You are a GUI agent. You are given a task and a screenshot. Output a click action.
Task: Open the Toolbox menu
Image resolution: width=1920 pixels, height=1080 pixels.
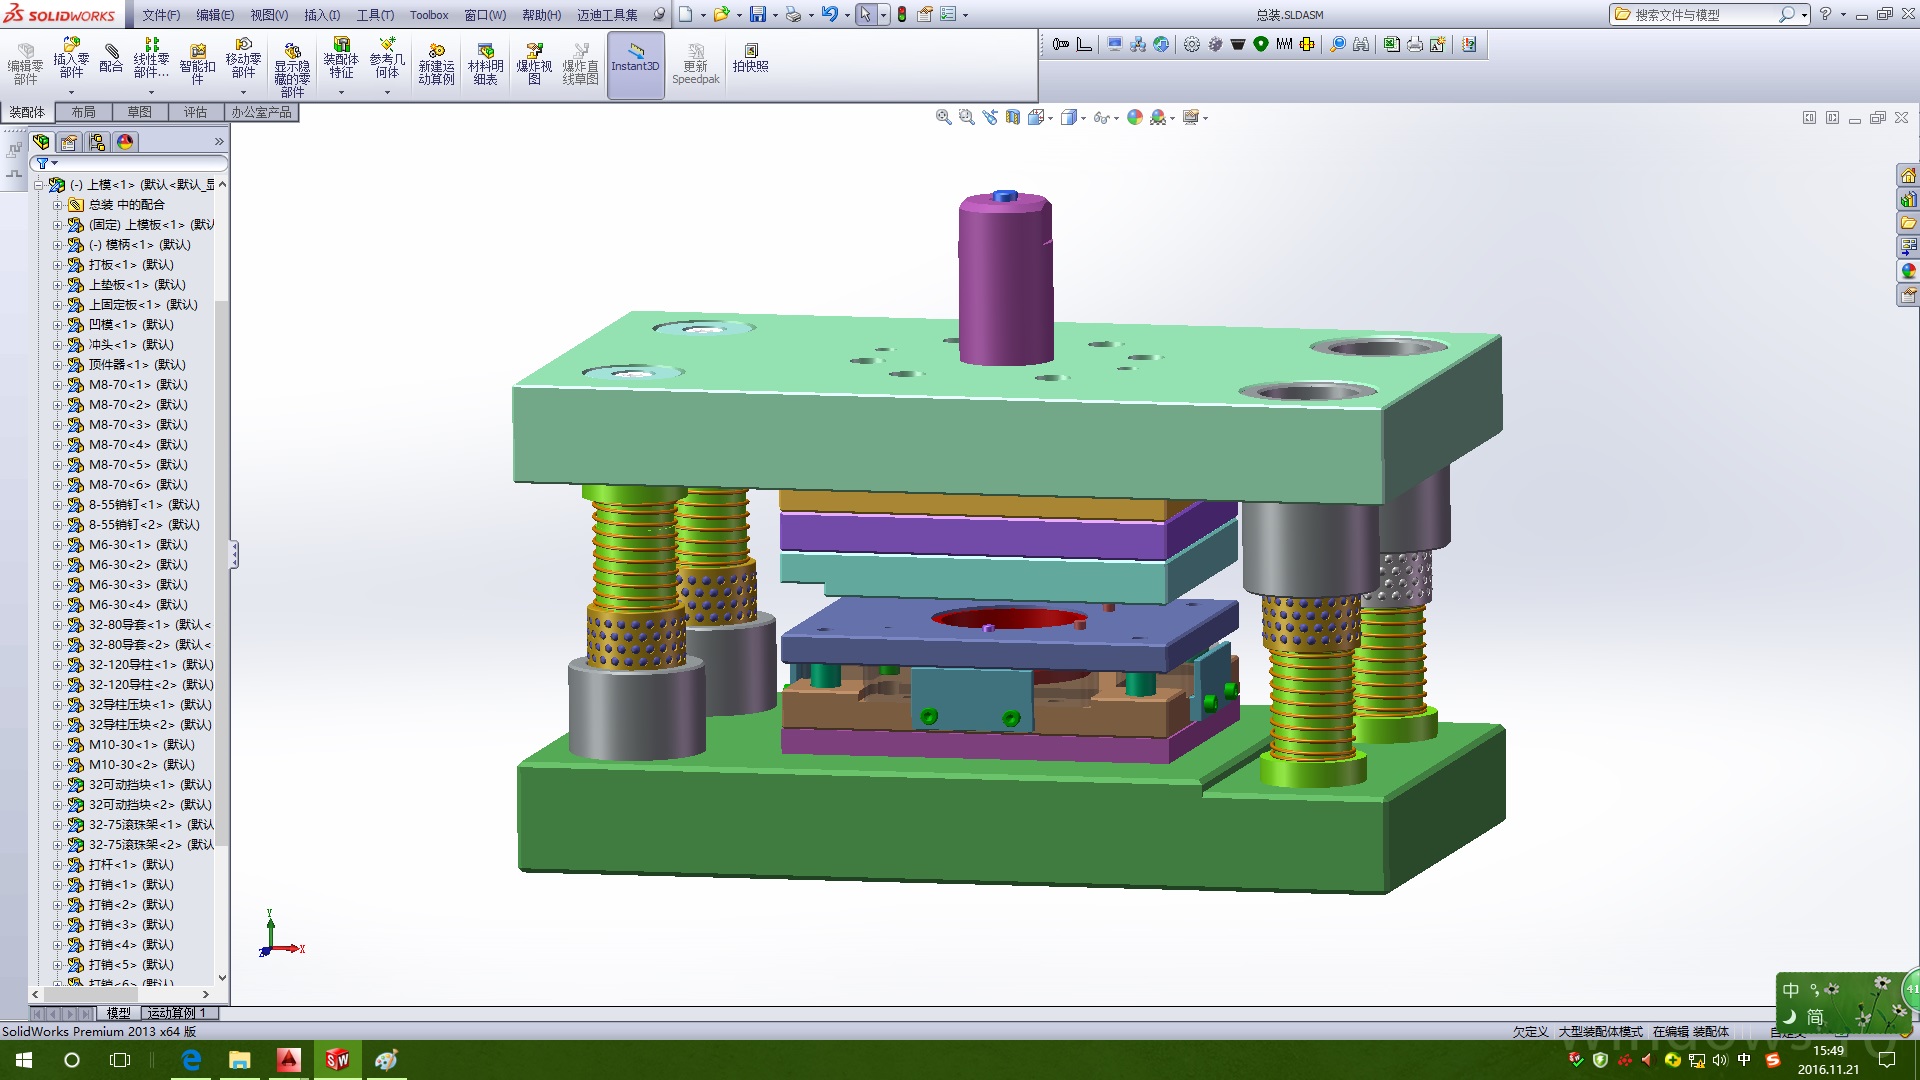click(x=428, y=15)
